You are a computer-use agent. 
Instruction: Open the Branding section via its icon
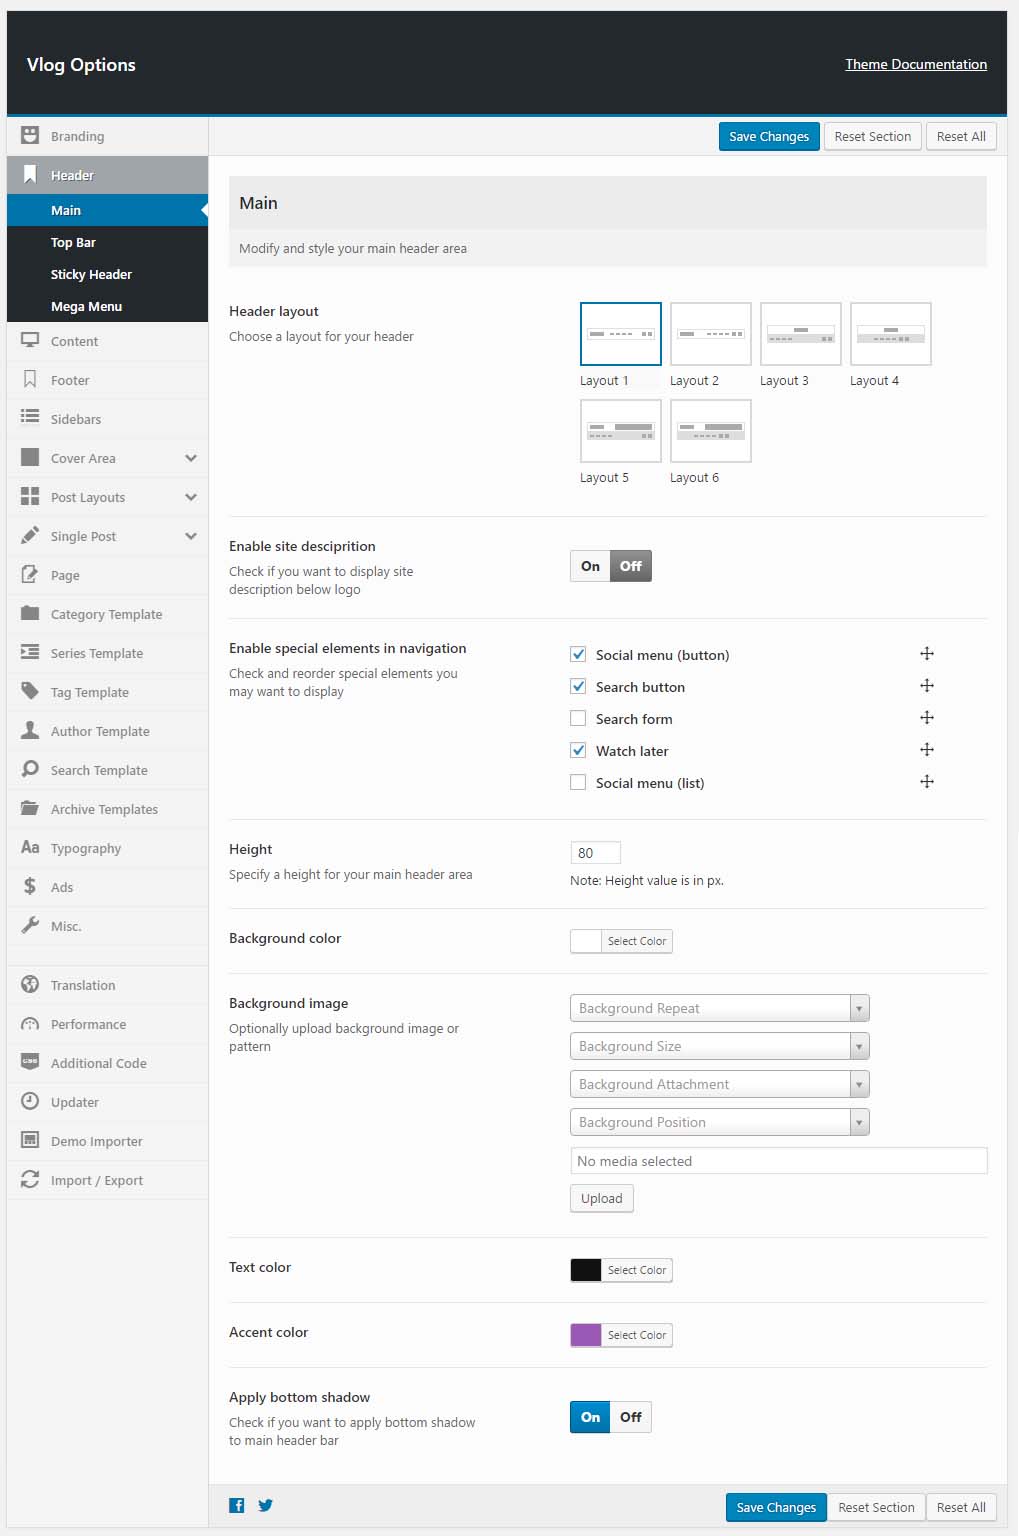point(30,135)
